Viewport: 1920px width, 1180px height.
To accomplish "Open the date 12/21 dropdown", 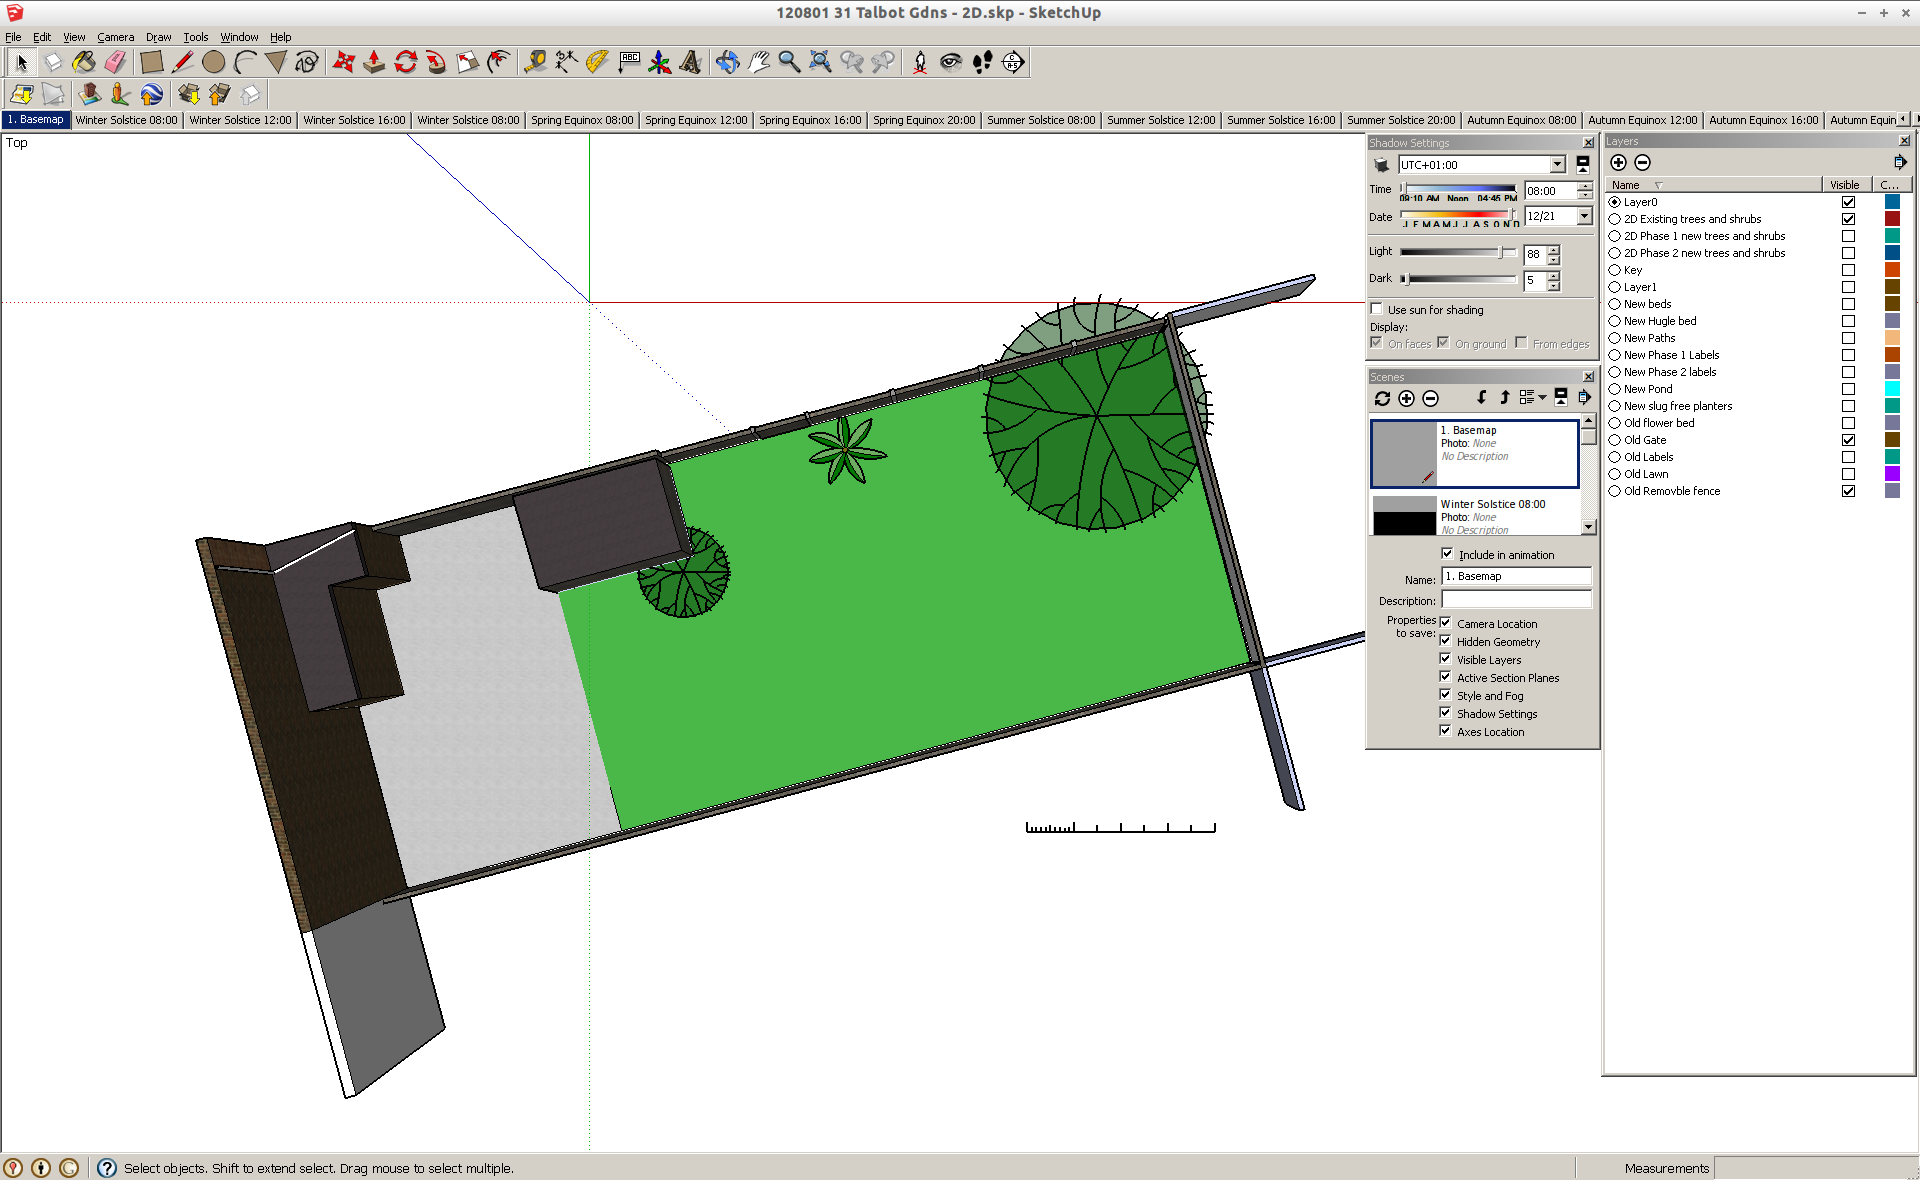I will coord(1584,216).
